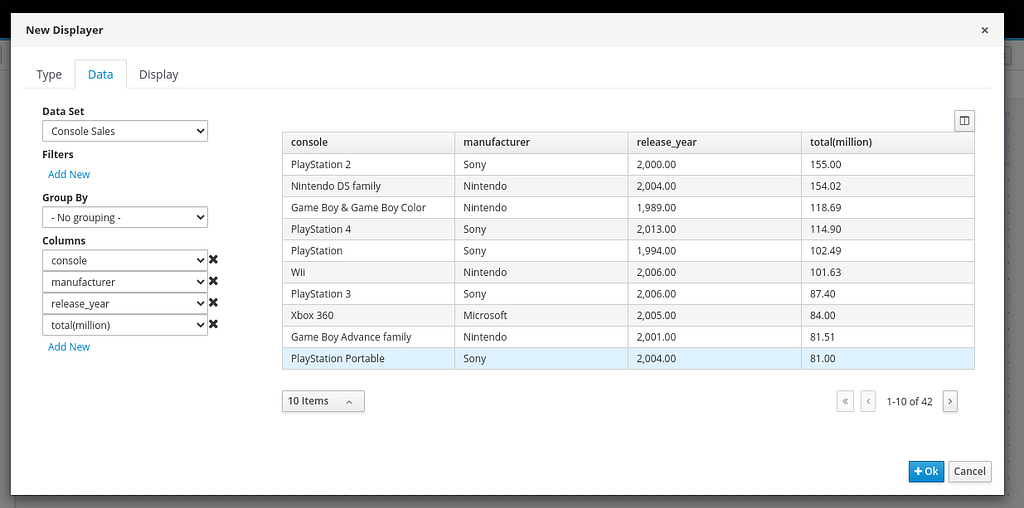Click the Cancel button
This screenshot has width=1024, height=508.
(x=970, y=471)
